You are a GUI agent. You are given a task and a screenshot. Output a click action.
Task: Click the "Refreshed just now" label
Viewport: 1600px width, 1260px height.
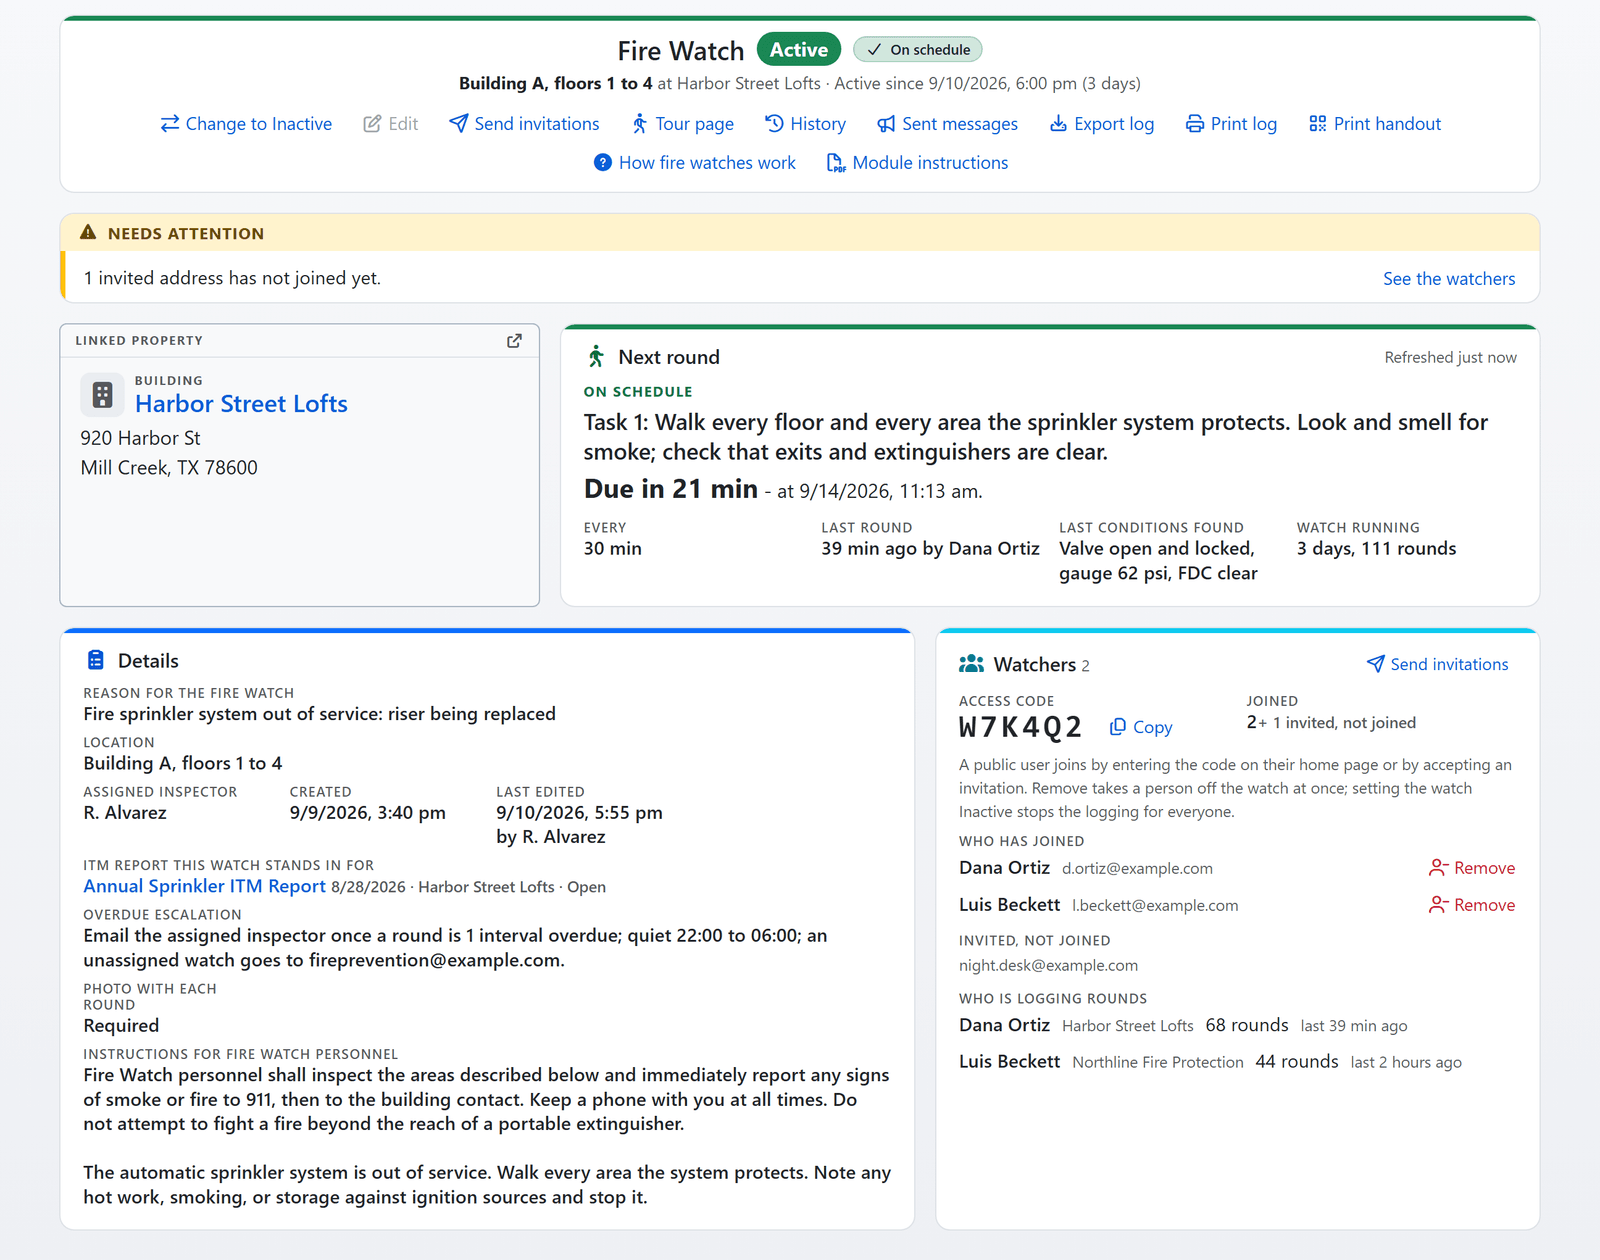pyautogui.click(x=1450, y=358)
